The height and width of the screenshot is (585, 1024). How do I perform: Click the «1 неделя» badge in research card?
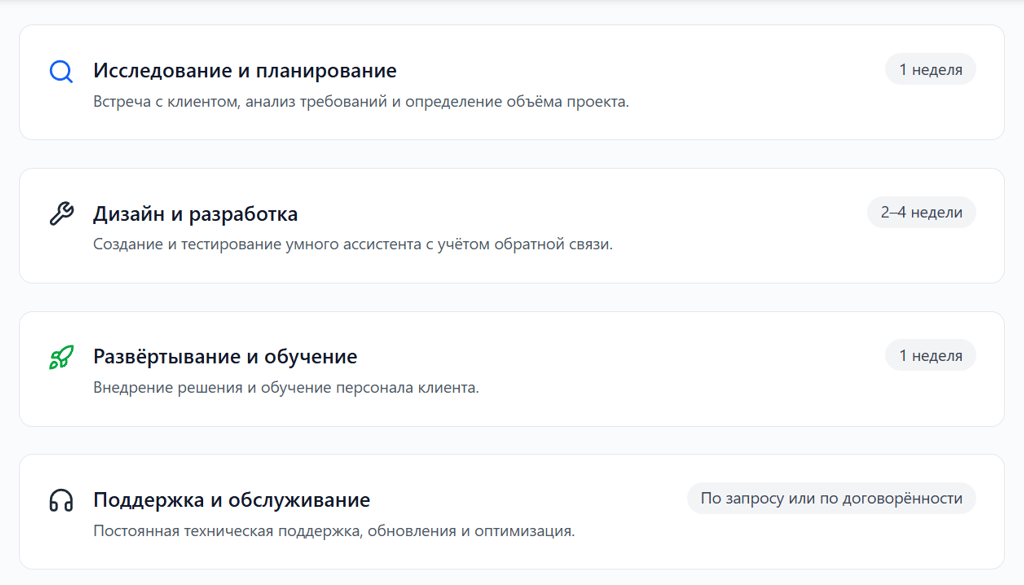click(930, 70)
